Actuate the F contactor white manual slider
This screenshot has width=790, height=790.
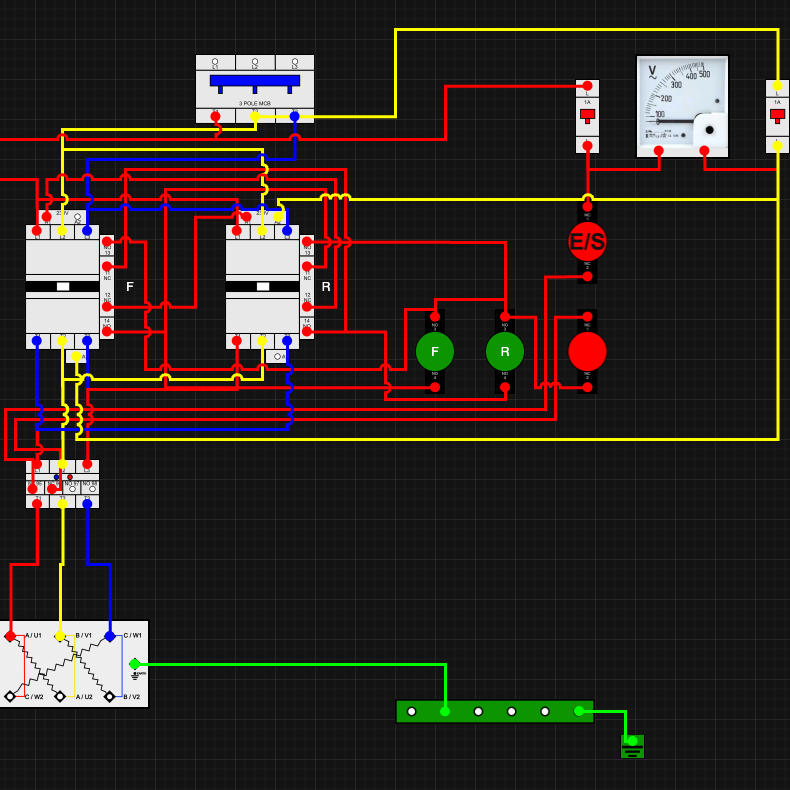[x=63, y=287]
